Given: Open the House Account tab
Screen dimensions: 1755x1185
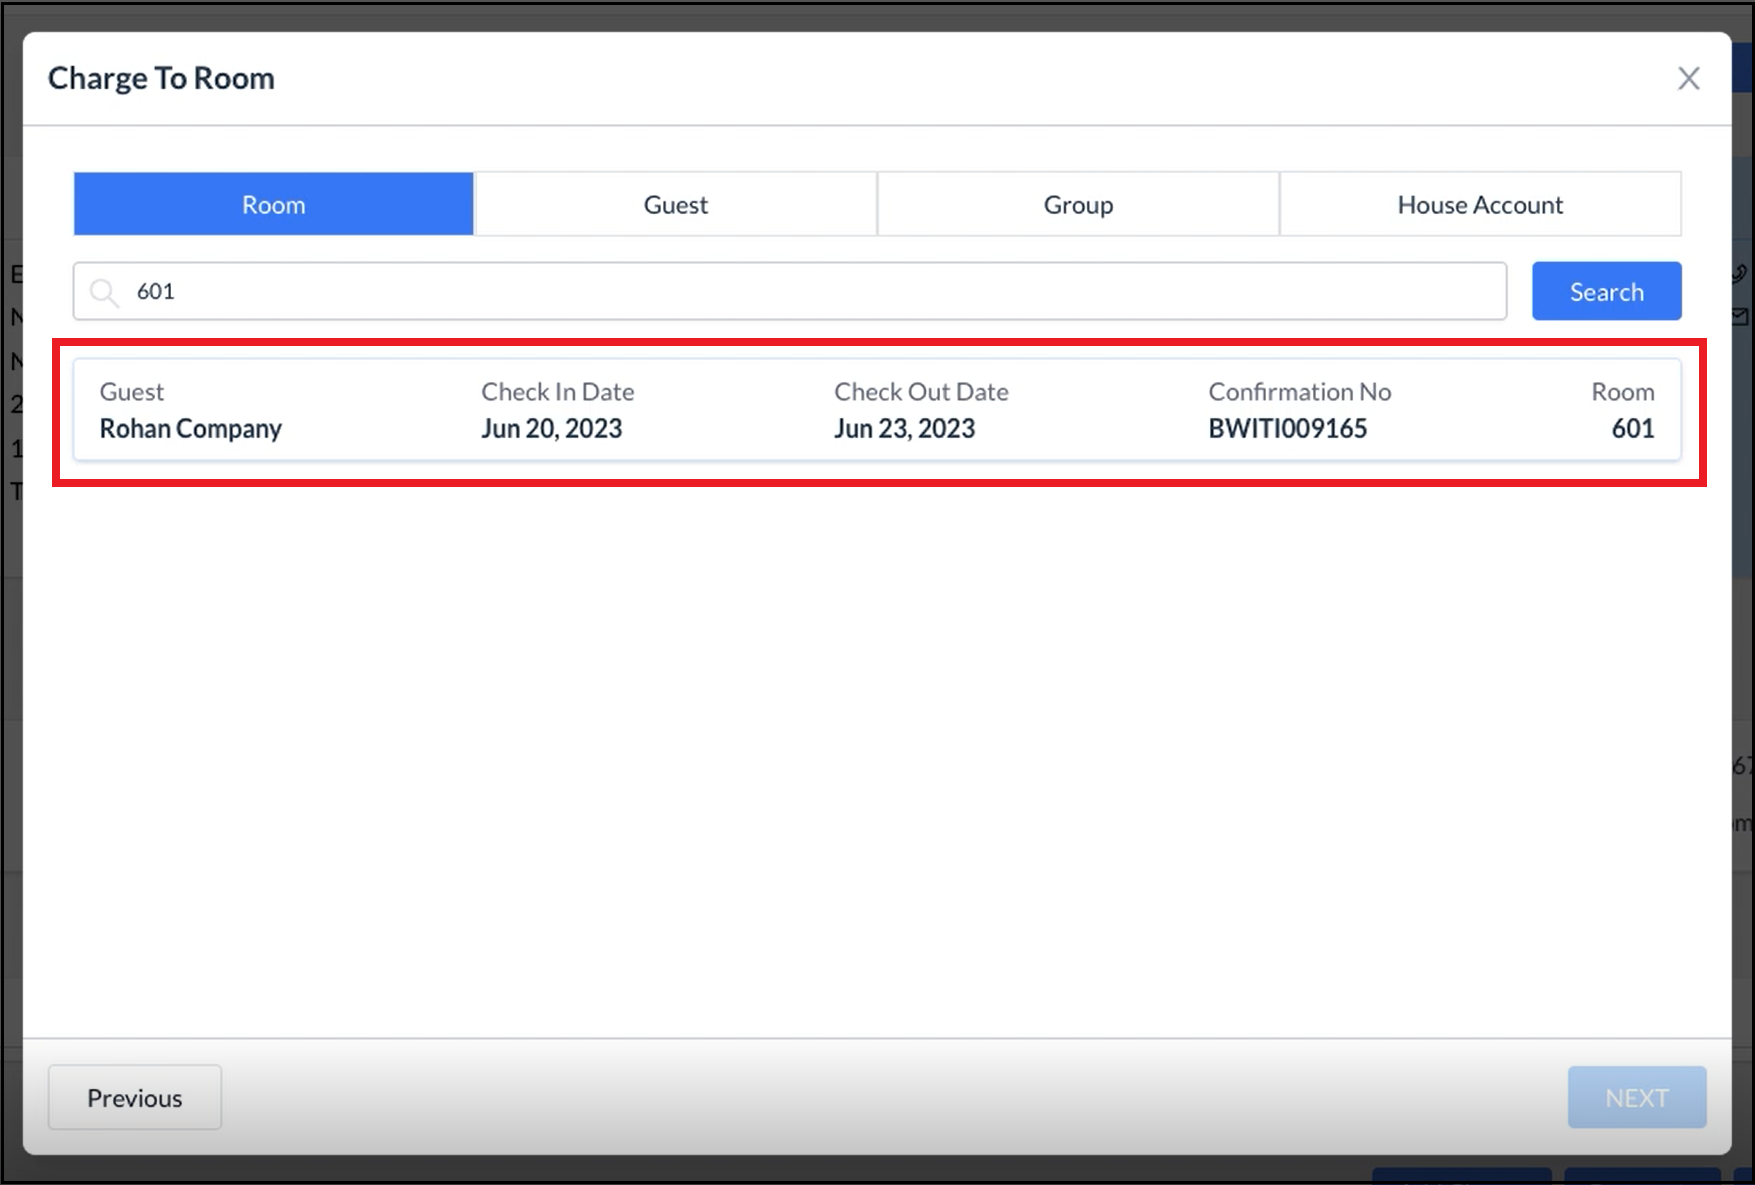Looking at the screenshot, I should (1480, 204).
